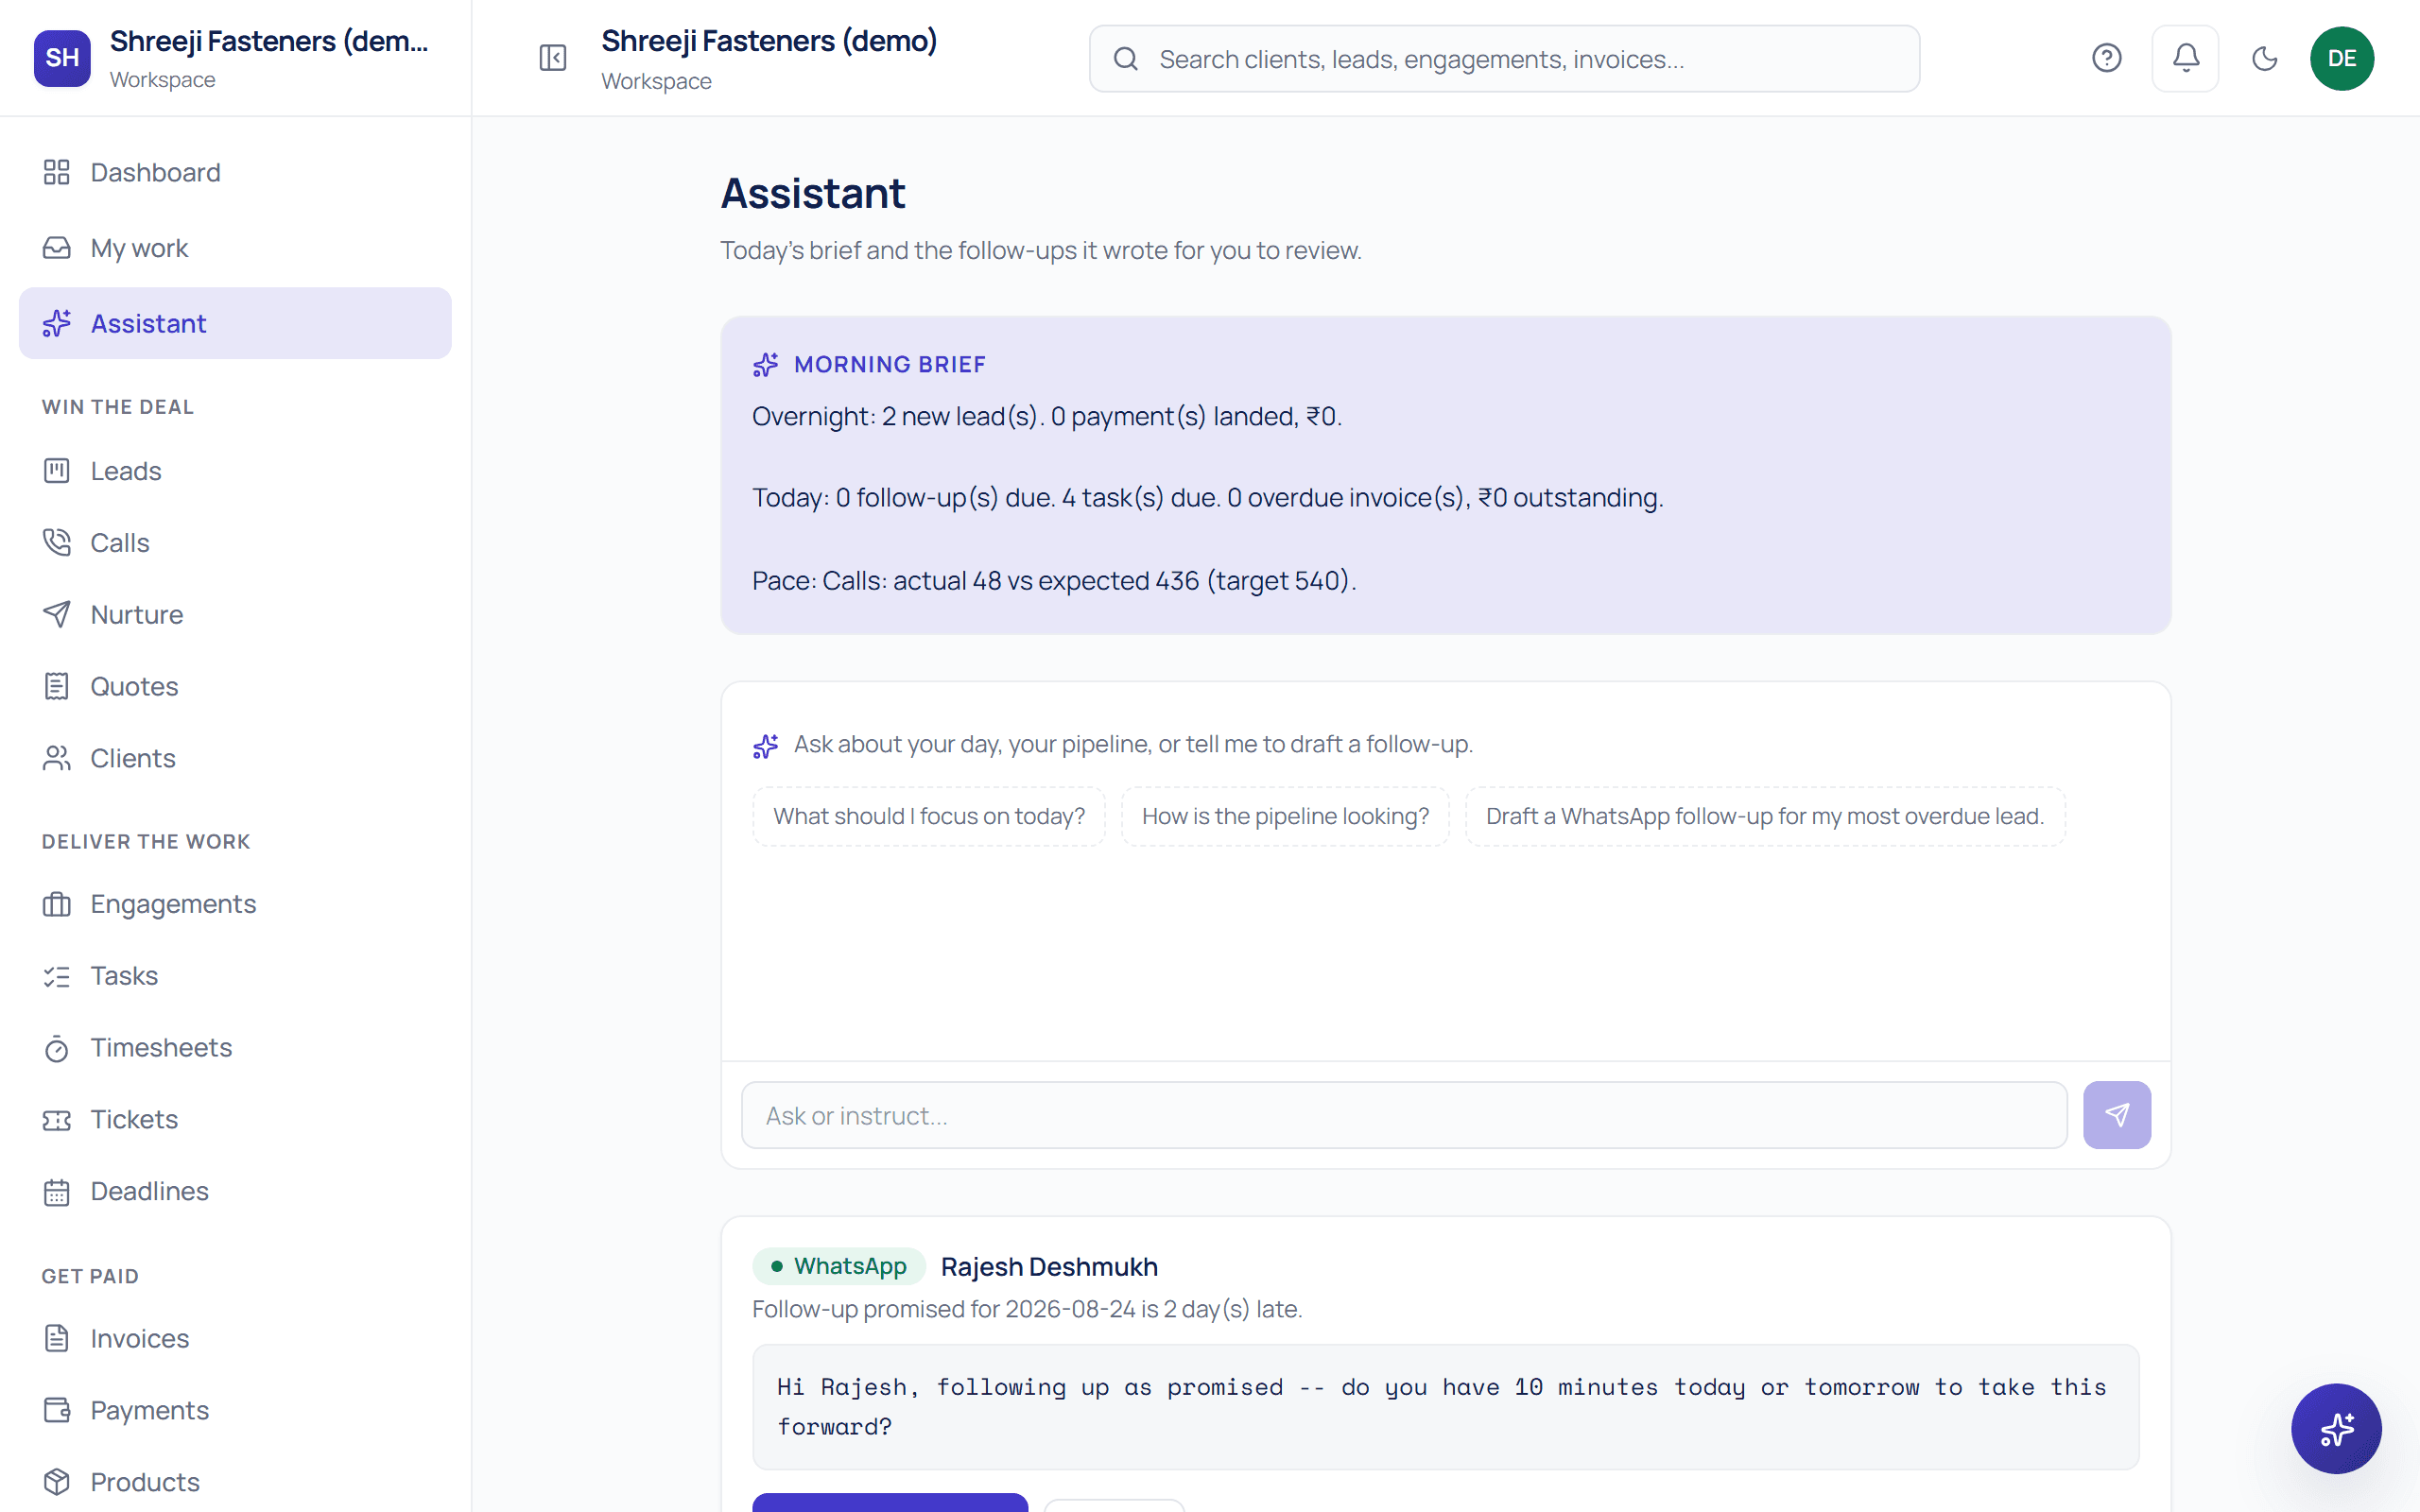Select Leads in sidebar
Screen dimensions: 2420x1512
(235, 470)
